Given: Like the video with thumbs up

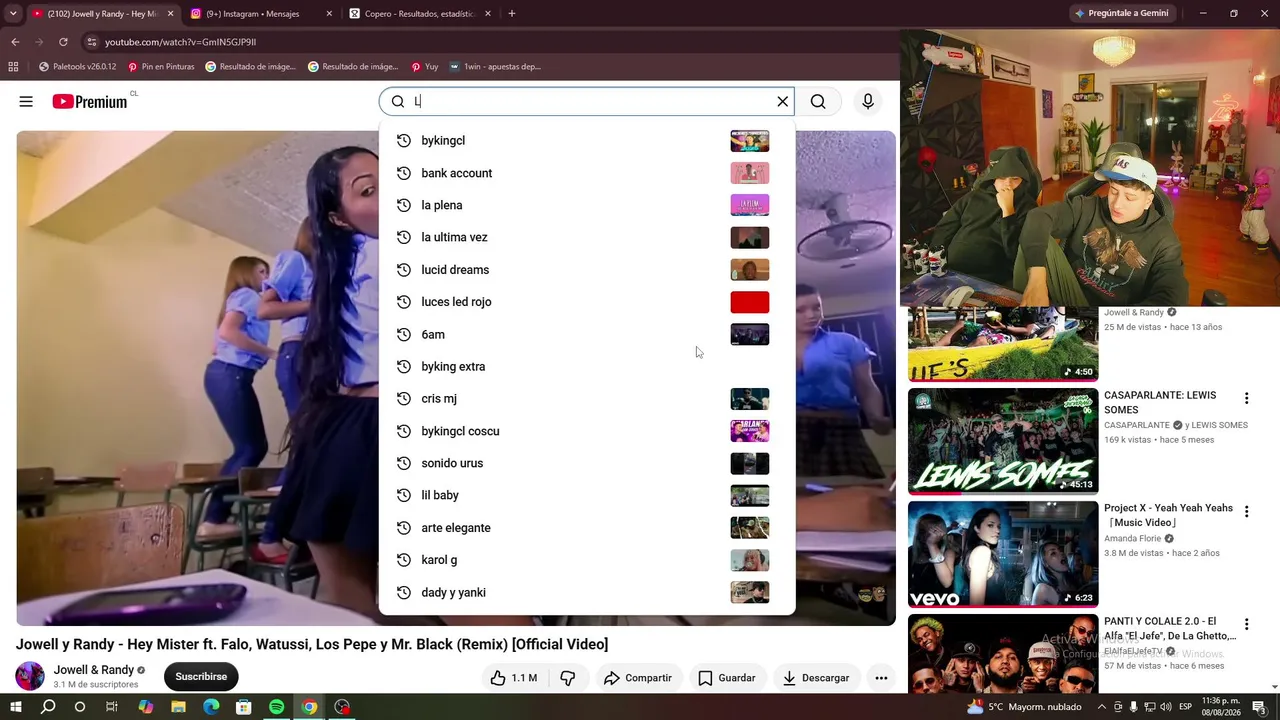Looking at the screenshot, I should [514, 678].
